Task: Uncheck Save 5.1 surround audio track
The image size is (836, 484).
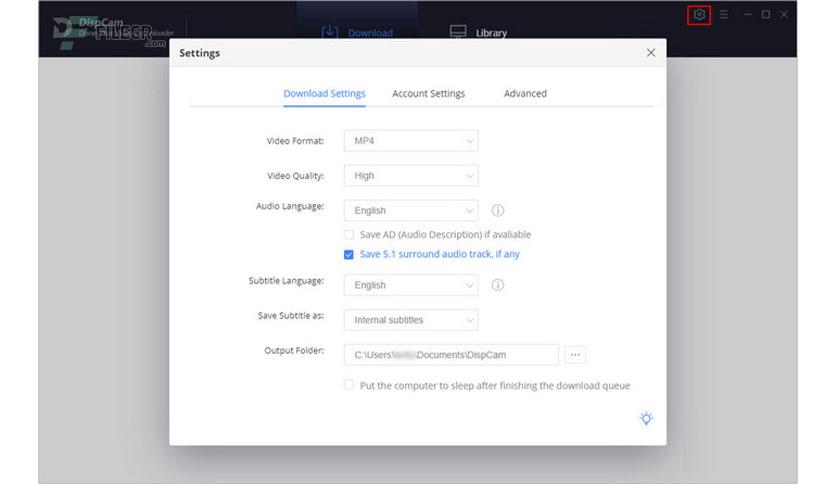Action: (349, 254)
